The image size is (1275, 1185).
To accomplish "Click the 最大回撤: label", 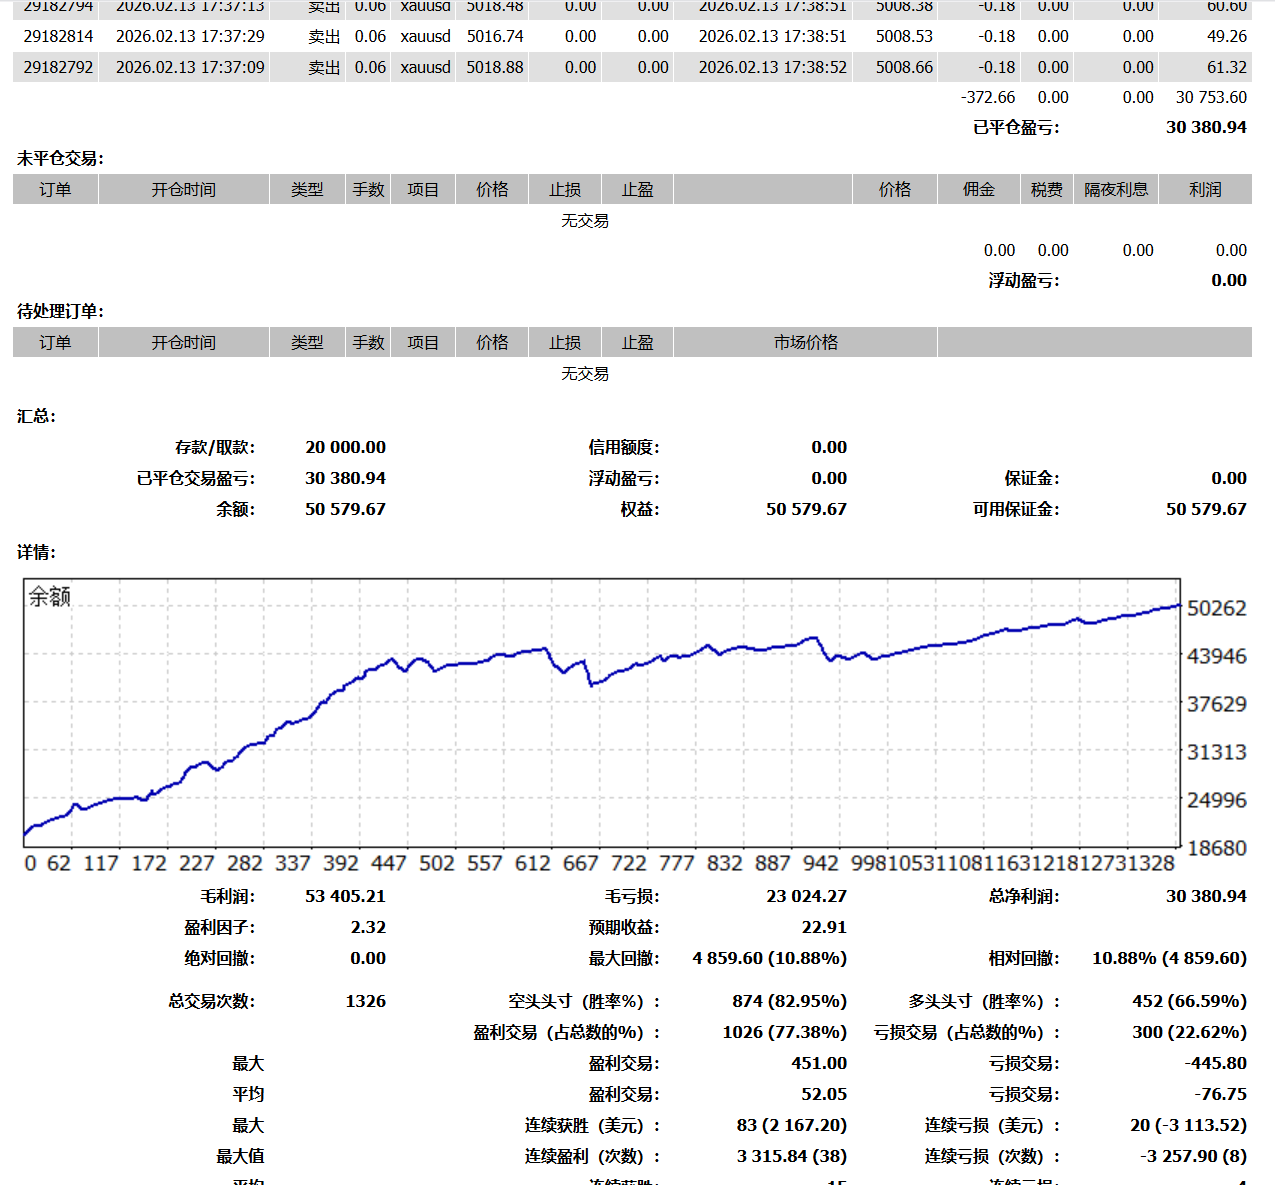I will click(x=624, y=958).
